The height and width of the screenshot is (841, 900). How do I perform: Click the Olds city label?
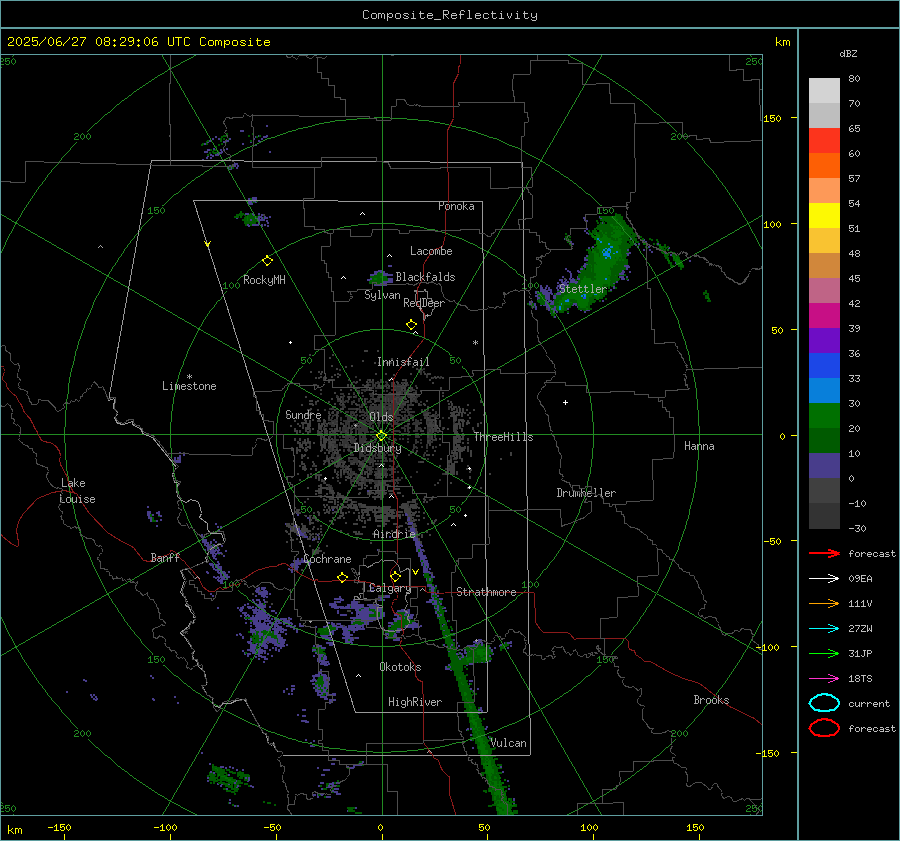coord(381,417)
